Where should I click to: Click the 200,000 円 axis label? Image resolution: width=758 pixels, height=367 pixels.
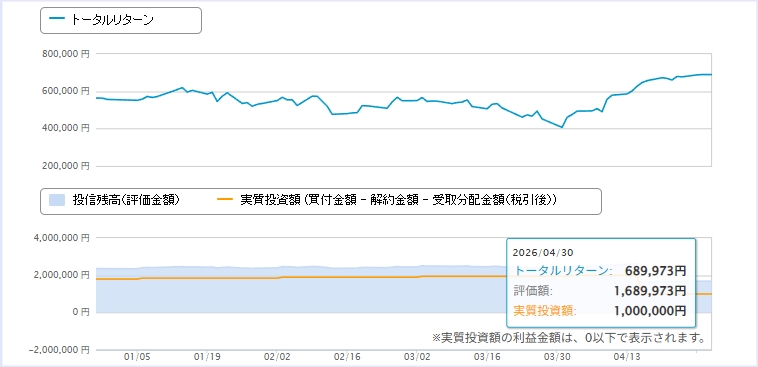click(65, 166)
